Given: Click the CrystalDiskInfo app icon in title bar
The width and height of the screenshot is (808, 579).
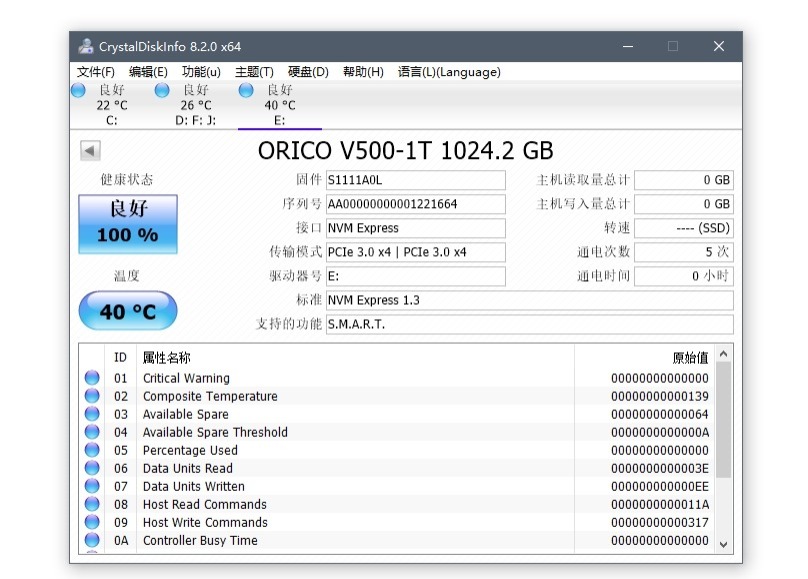Looking at the screenshot, I should (86, 46).
